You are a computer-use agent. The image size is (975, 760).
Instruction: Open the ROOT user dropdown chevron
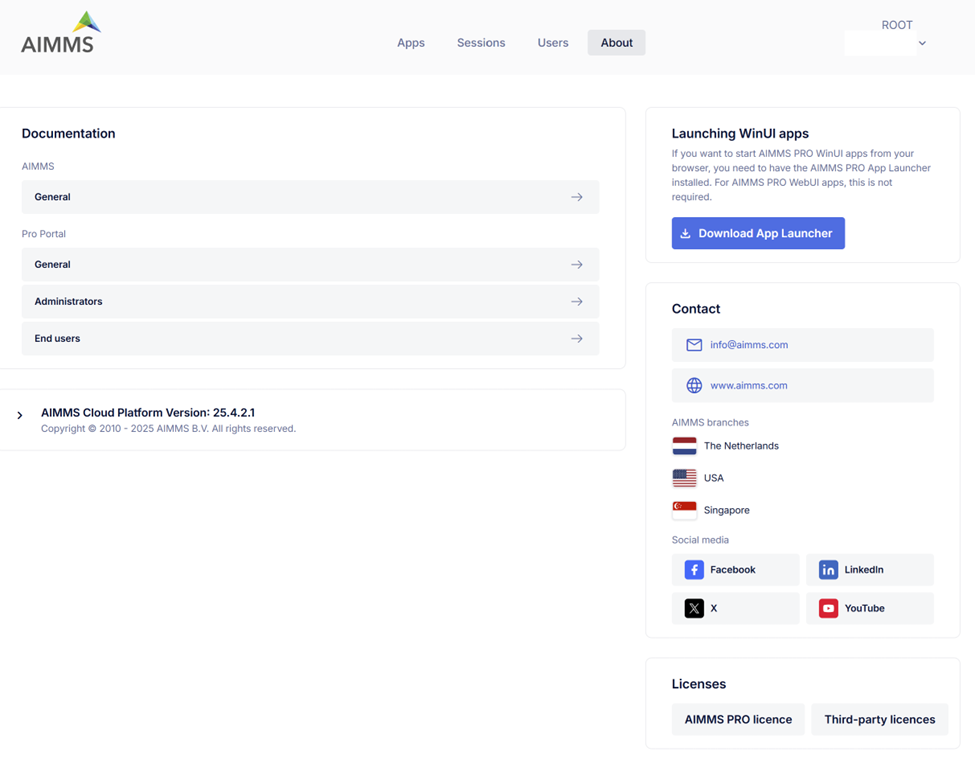922,44
